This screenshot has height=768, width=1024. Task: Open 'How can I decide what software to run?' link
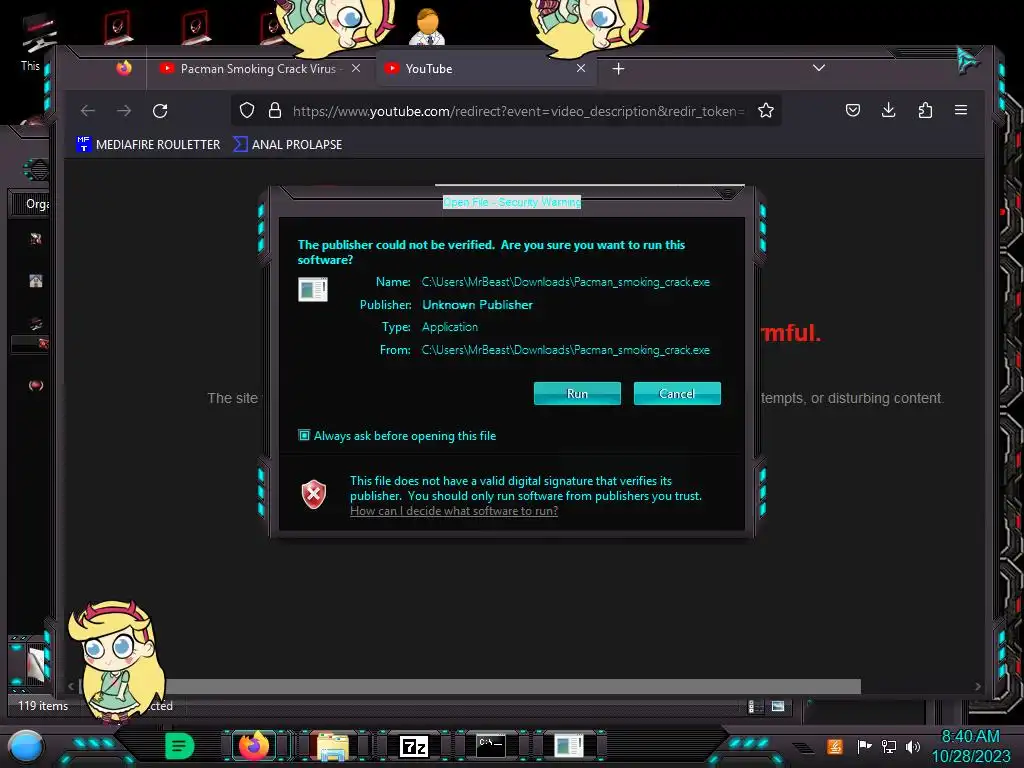point(454,511)
